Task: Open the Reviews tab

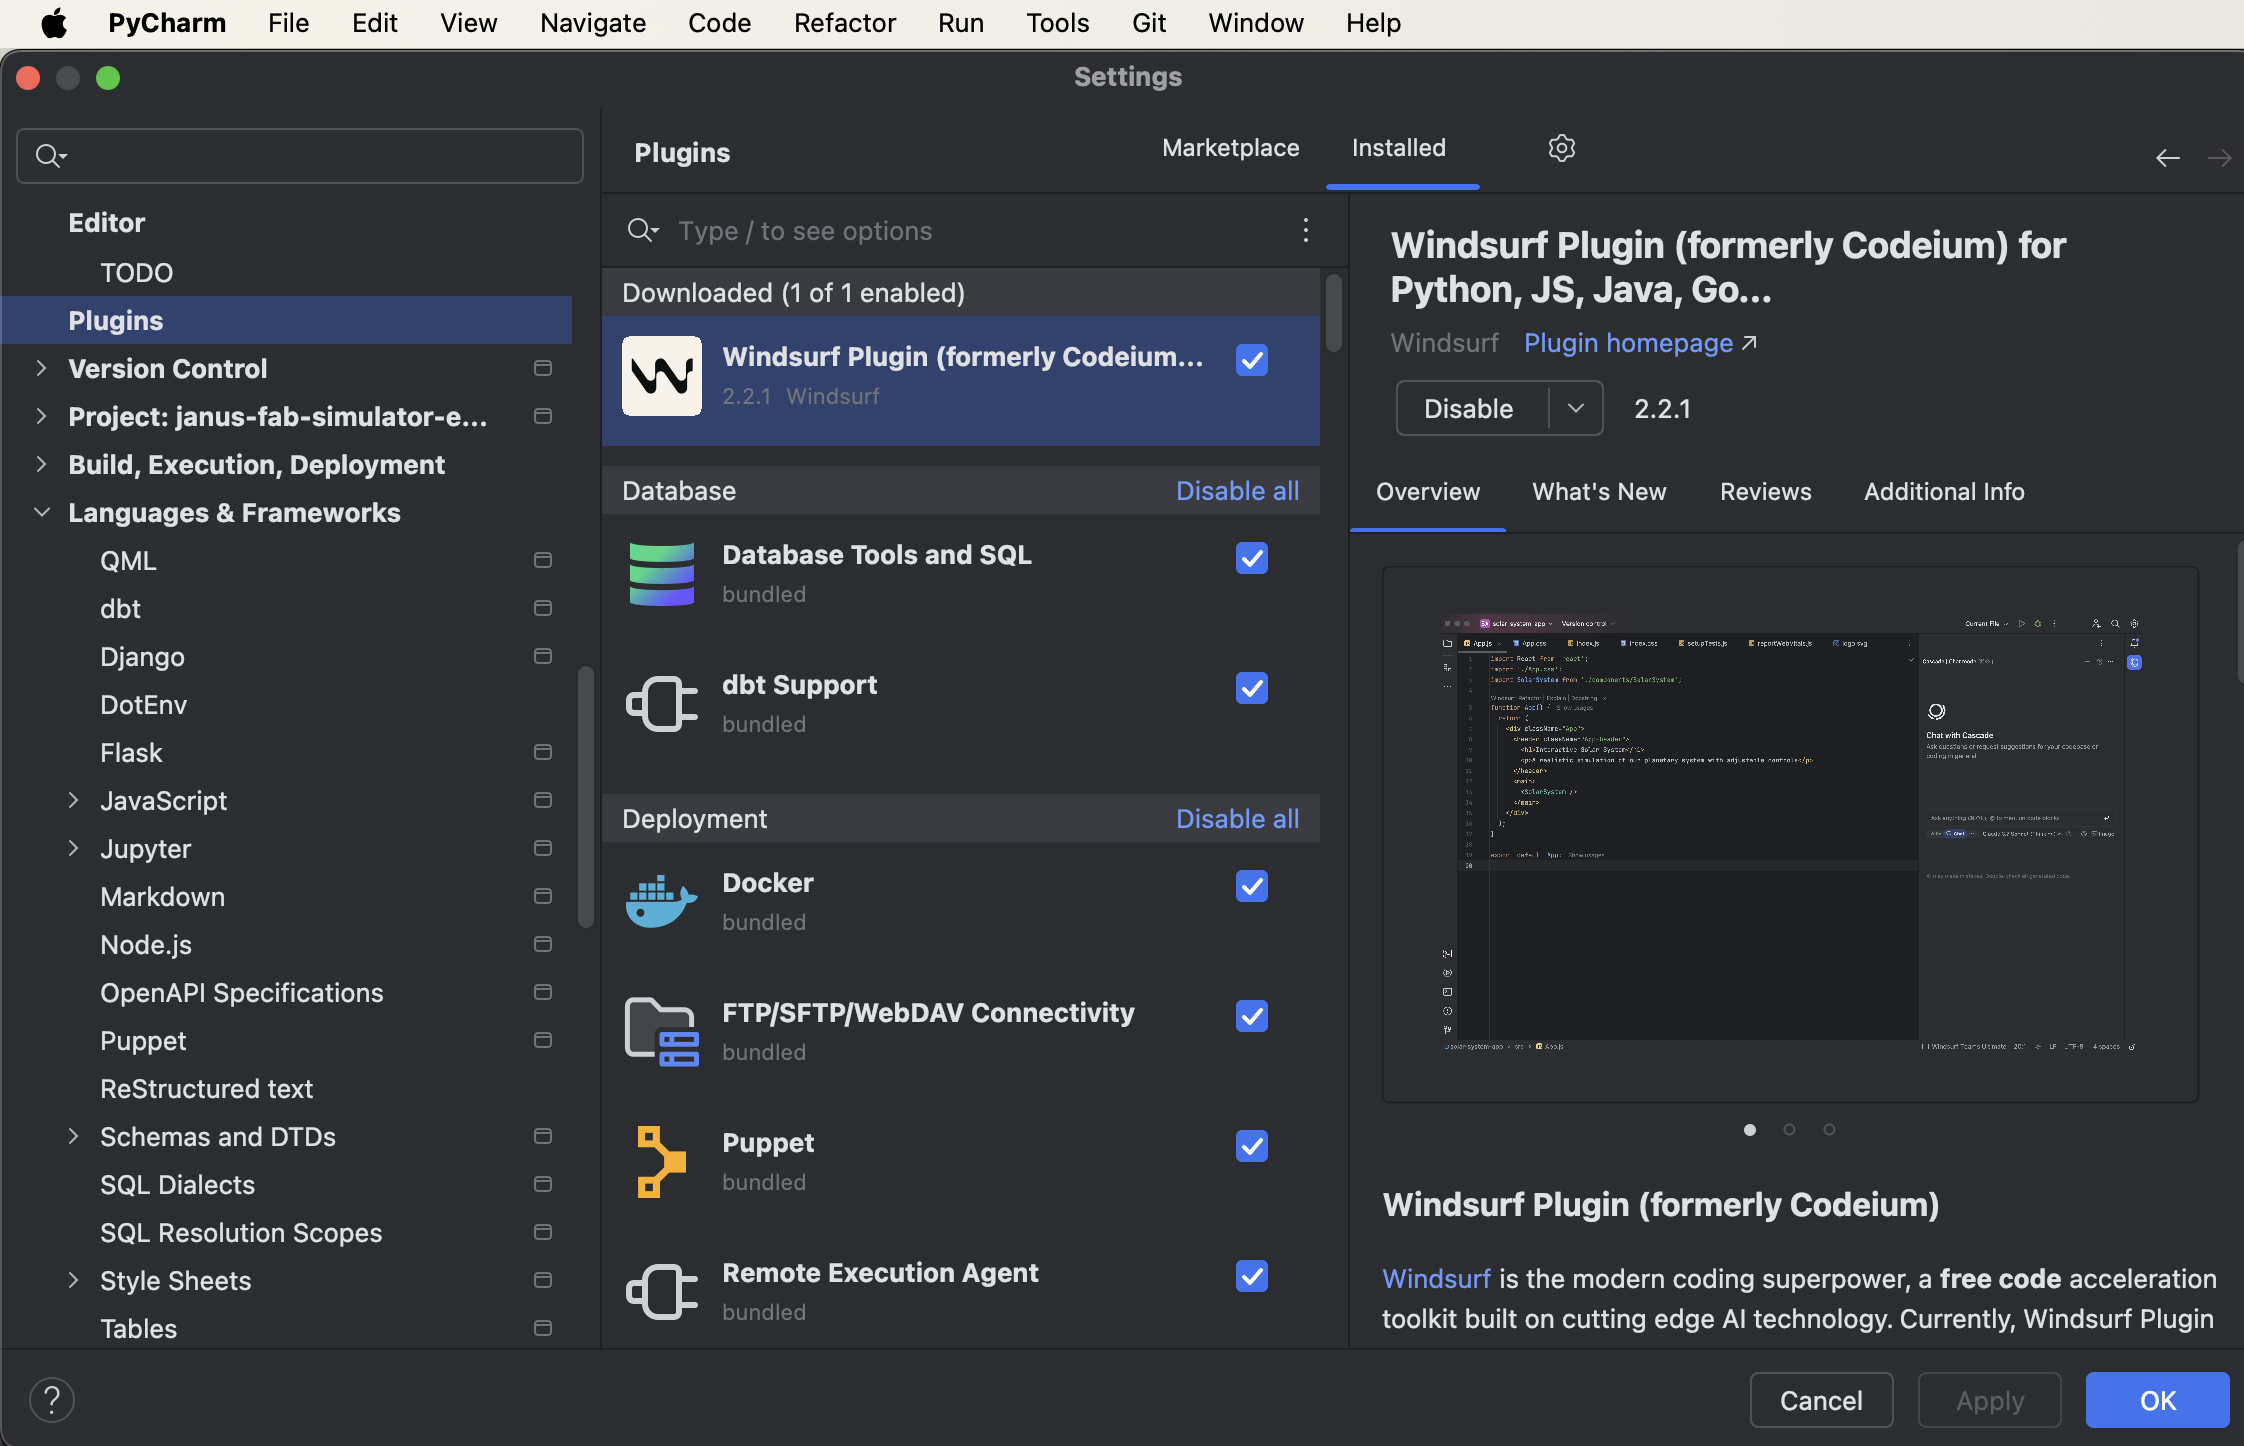Action: (x=1766, y=492)
